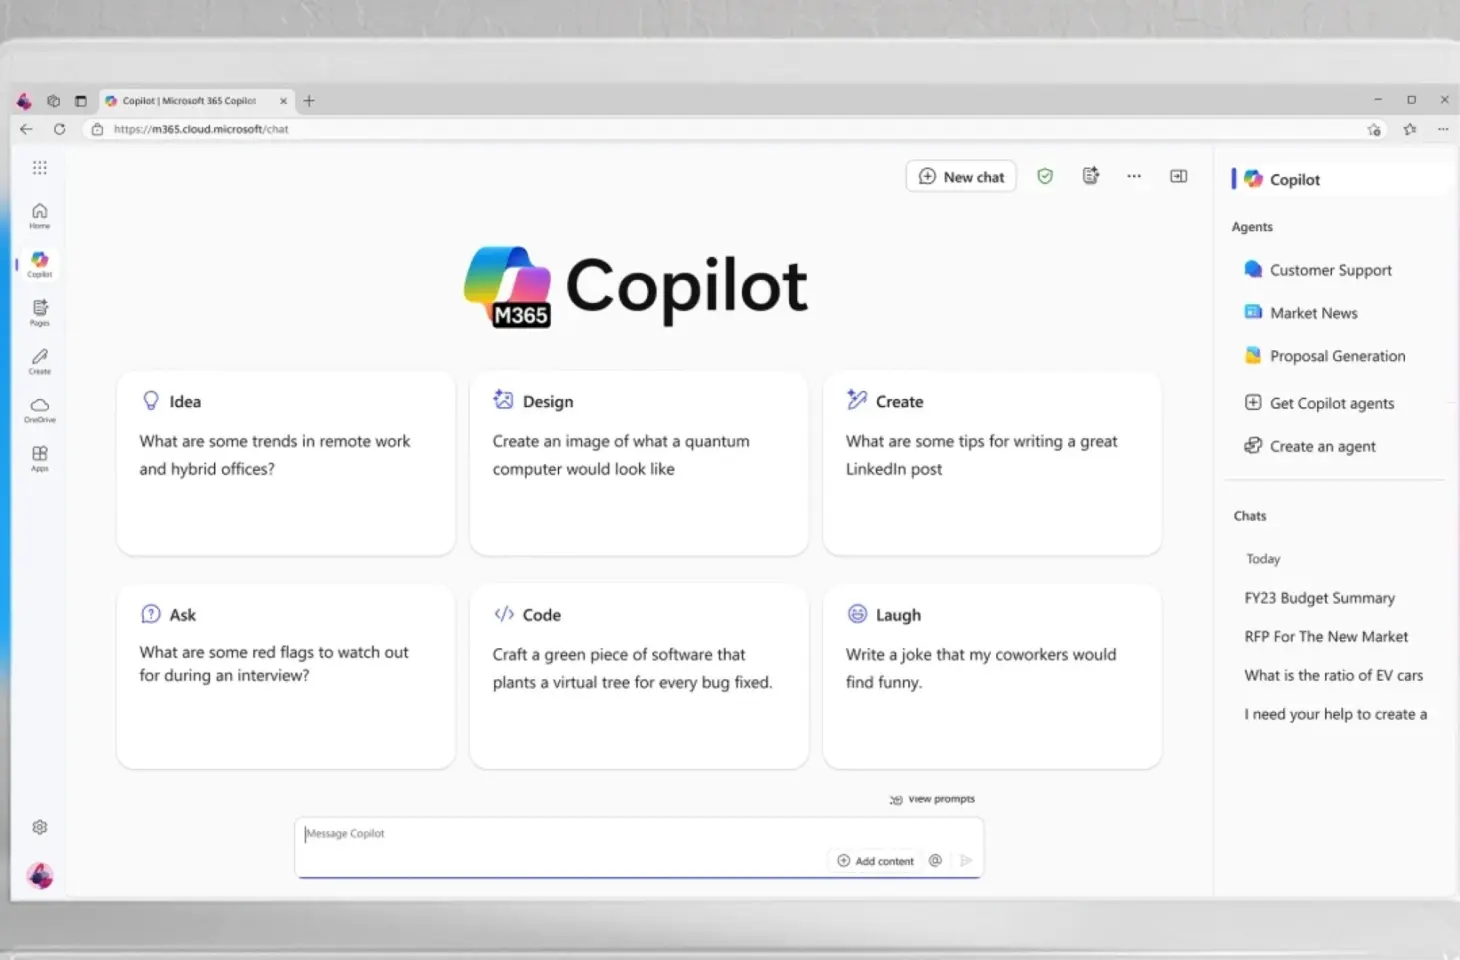The image size is (1460, 960).
Task: Click Get Copilot agents
Action: tap(1319, 403)
